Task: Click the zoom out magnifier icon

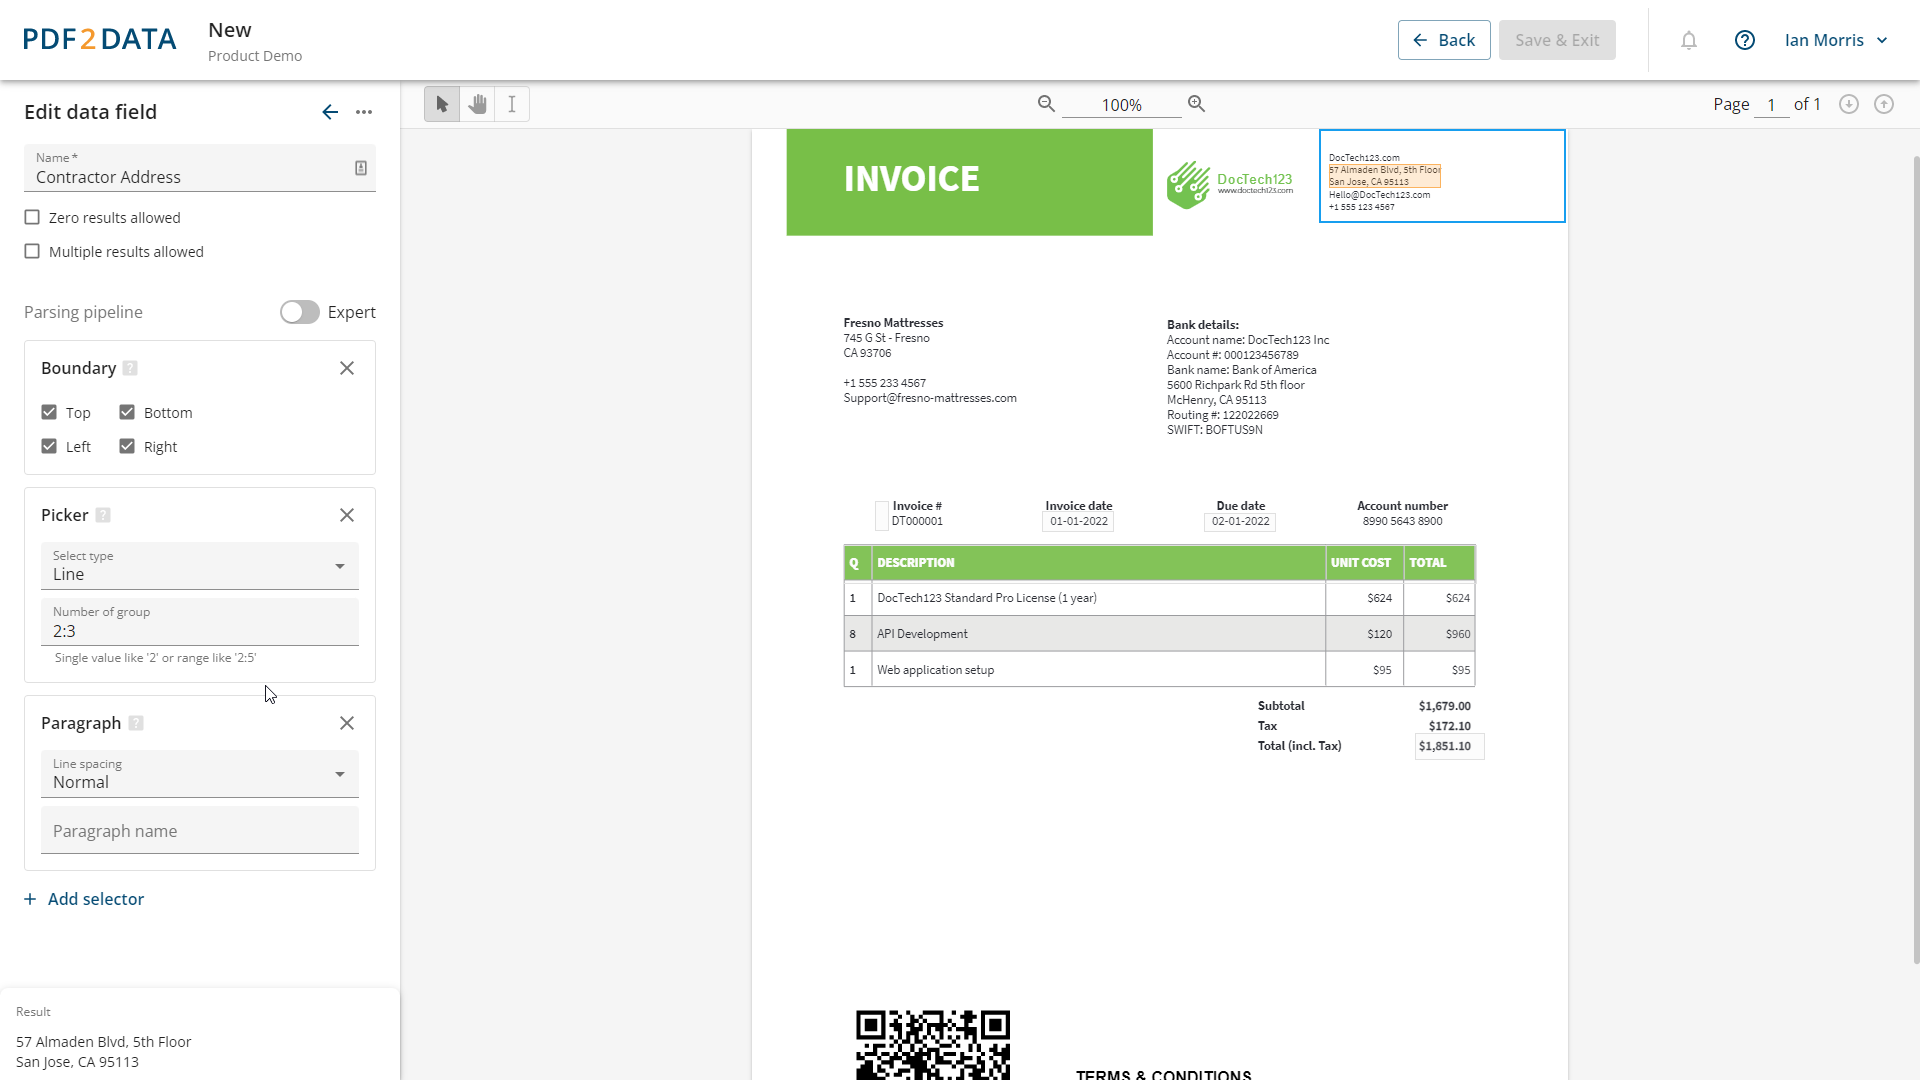Action: tap(1047, 104)
